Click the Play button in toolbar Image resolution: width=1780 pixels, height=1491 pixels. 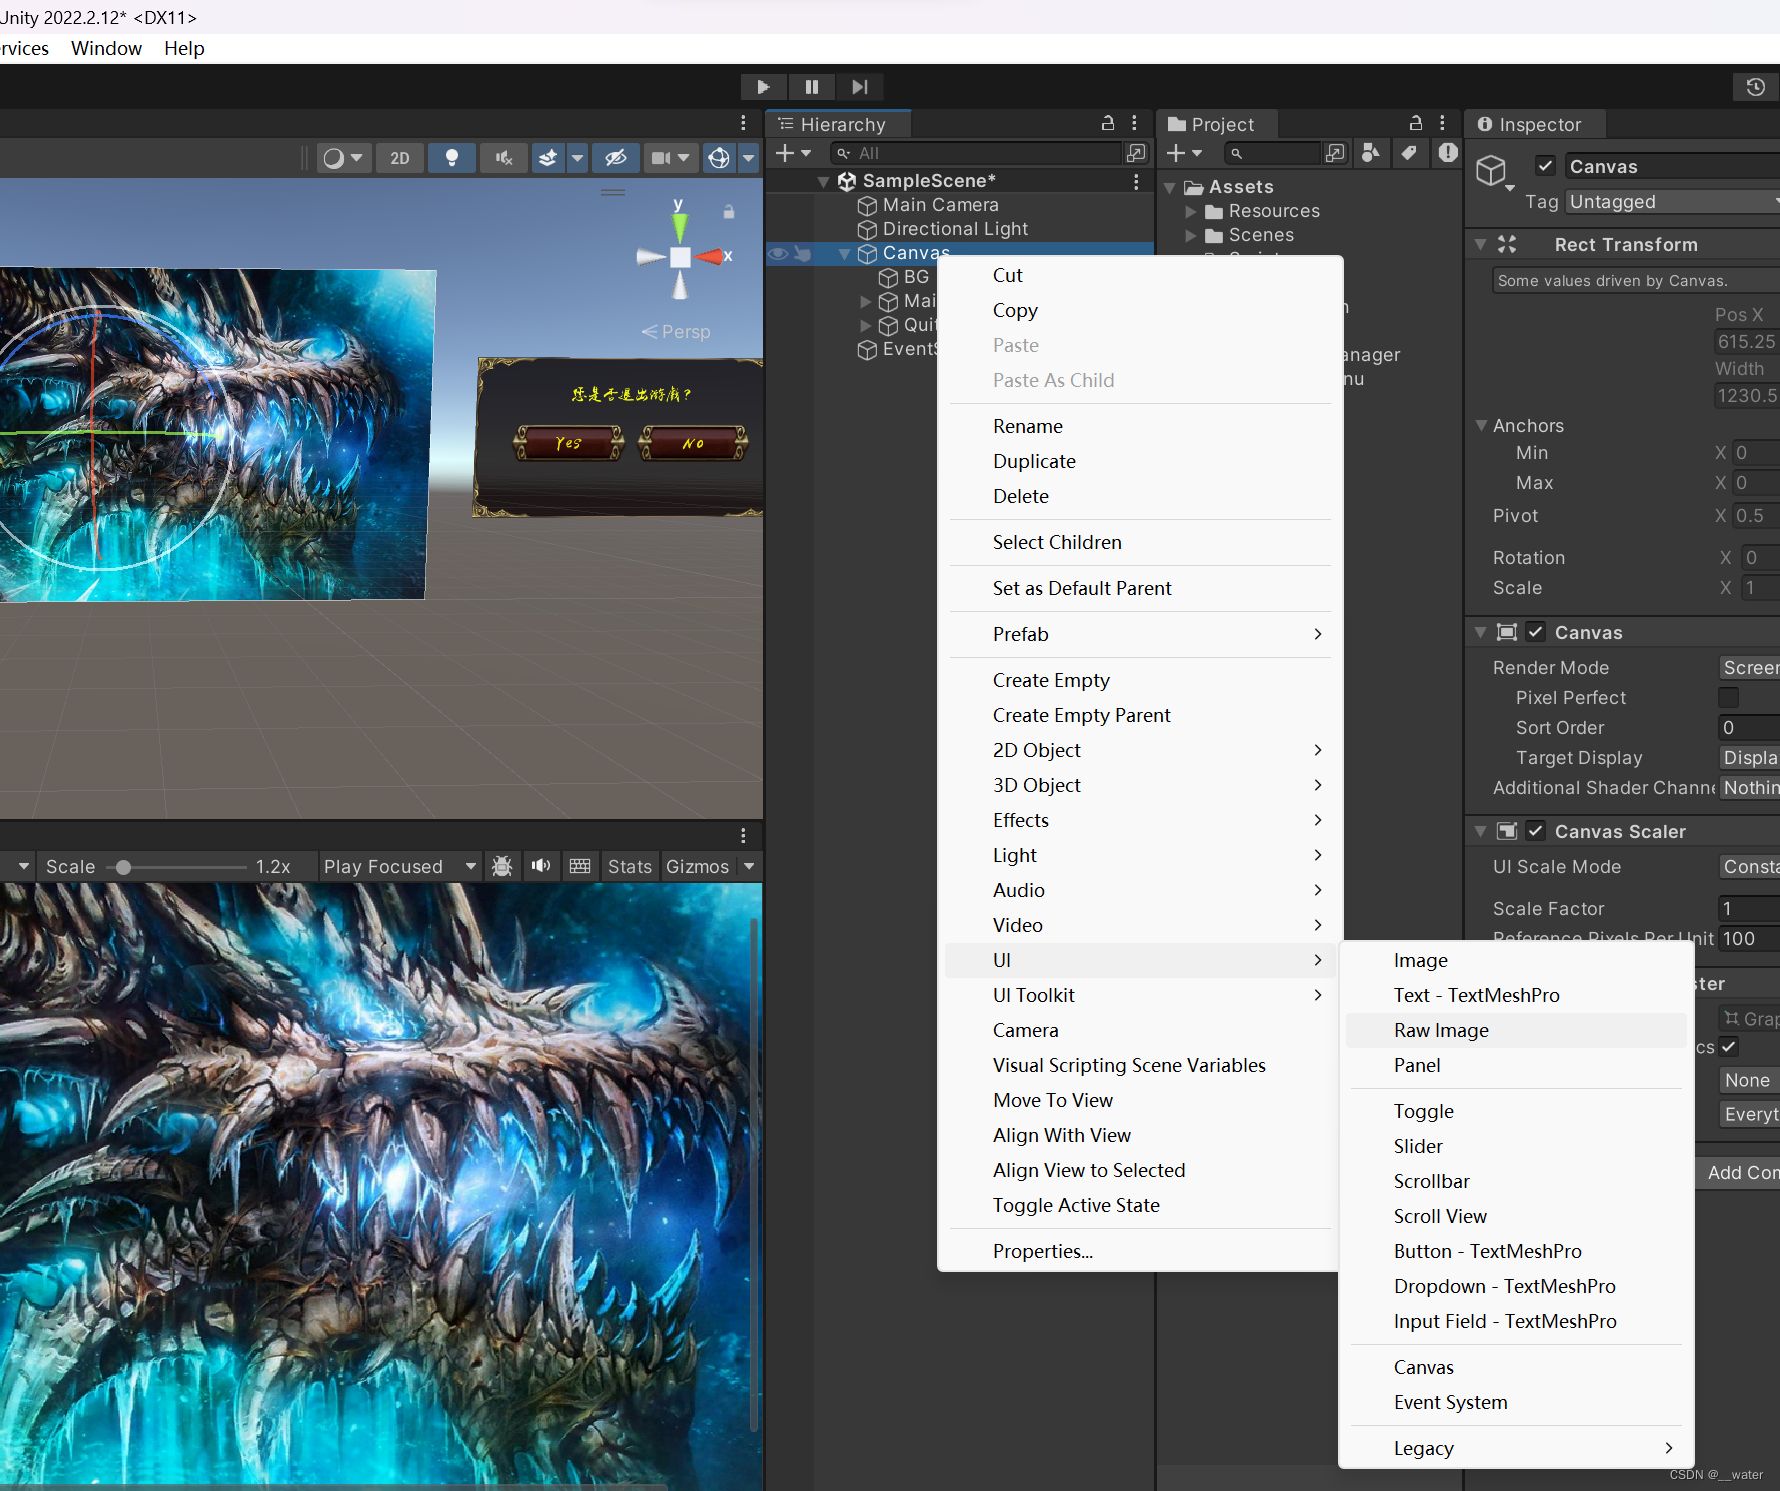[x=763, y=87]
